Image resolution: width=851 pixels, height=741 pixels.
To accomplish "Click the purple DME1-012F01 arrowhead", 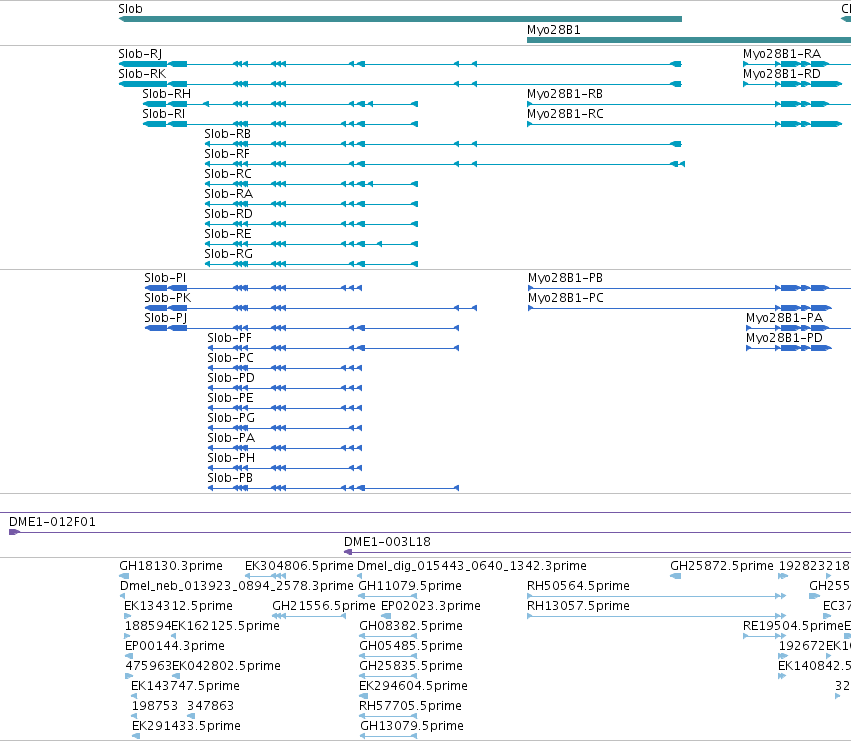I will point(14,532).
